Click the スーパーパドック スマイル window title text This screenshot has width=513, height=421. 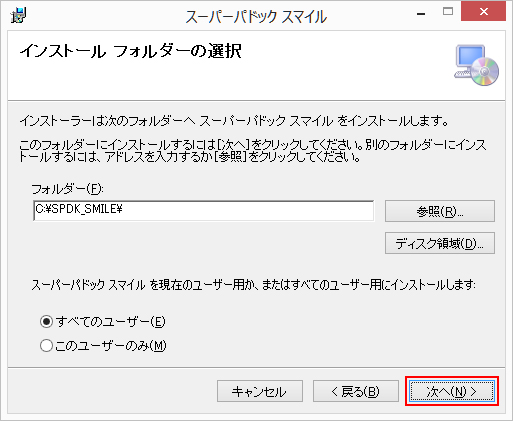pos(256,17)
